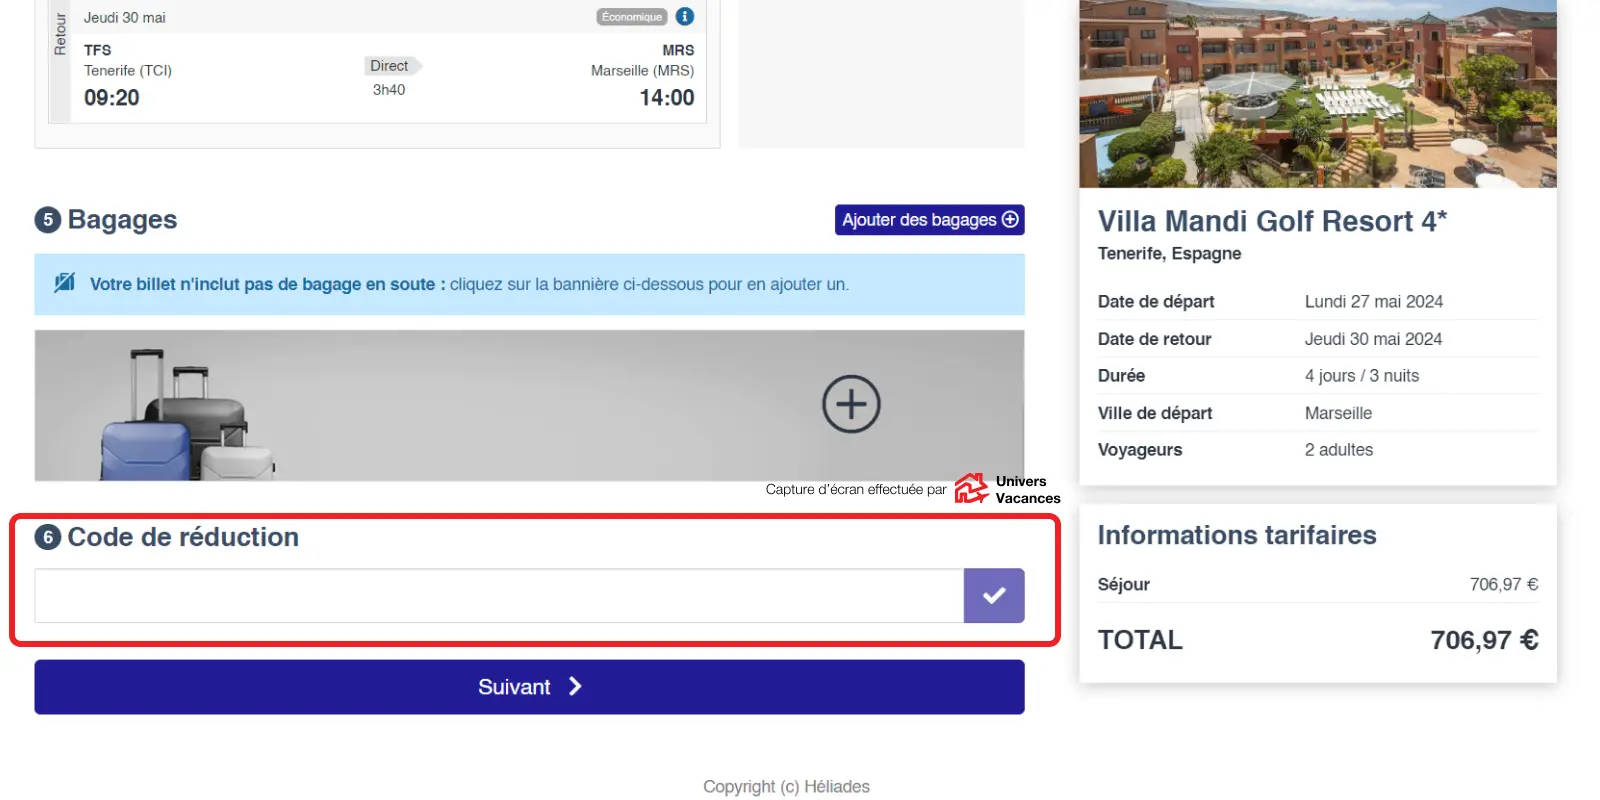Click the Villa Mandi Golf Resort 4* title
This screenshot has width=1600, height=800.
(1271, 221)
